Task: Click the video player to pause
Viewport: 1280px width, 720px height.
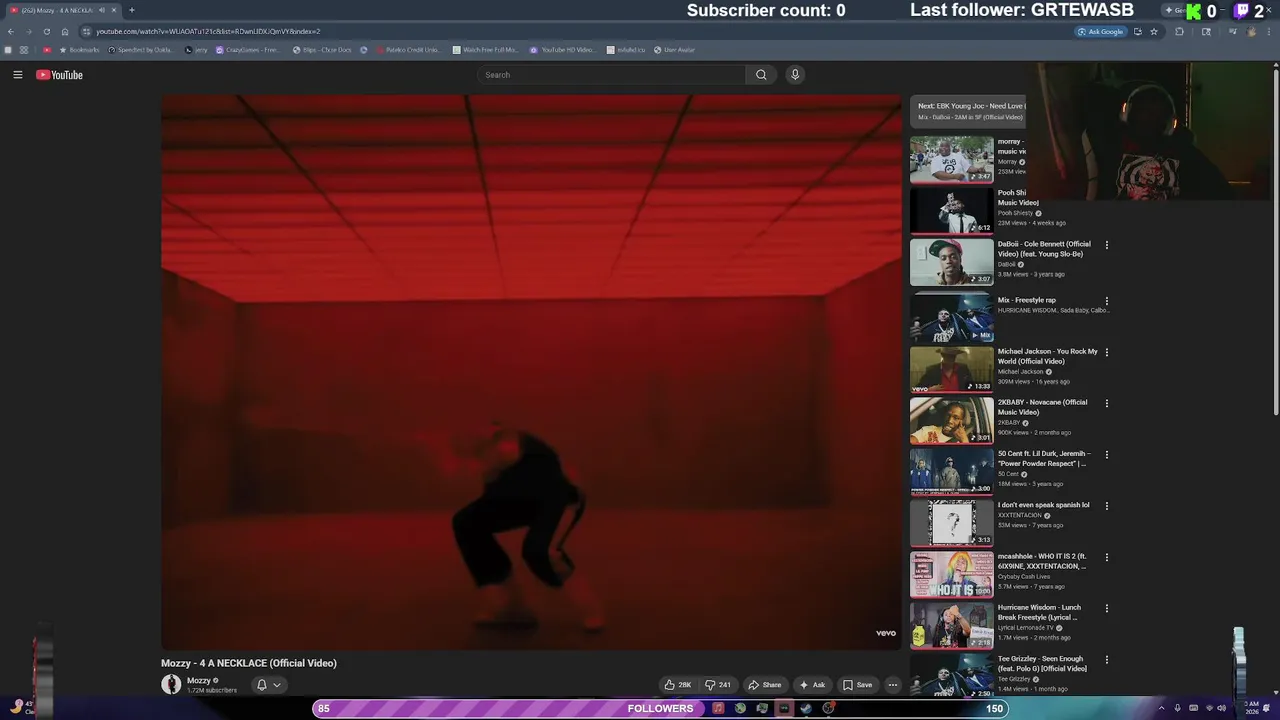Action: [x=531, y=372]
